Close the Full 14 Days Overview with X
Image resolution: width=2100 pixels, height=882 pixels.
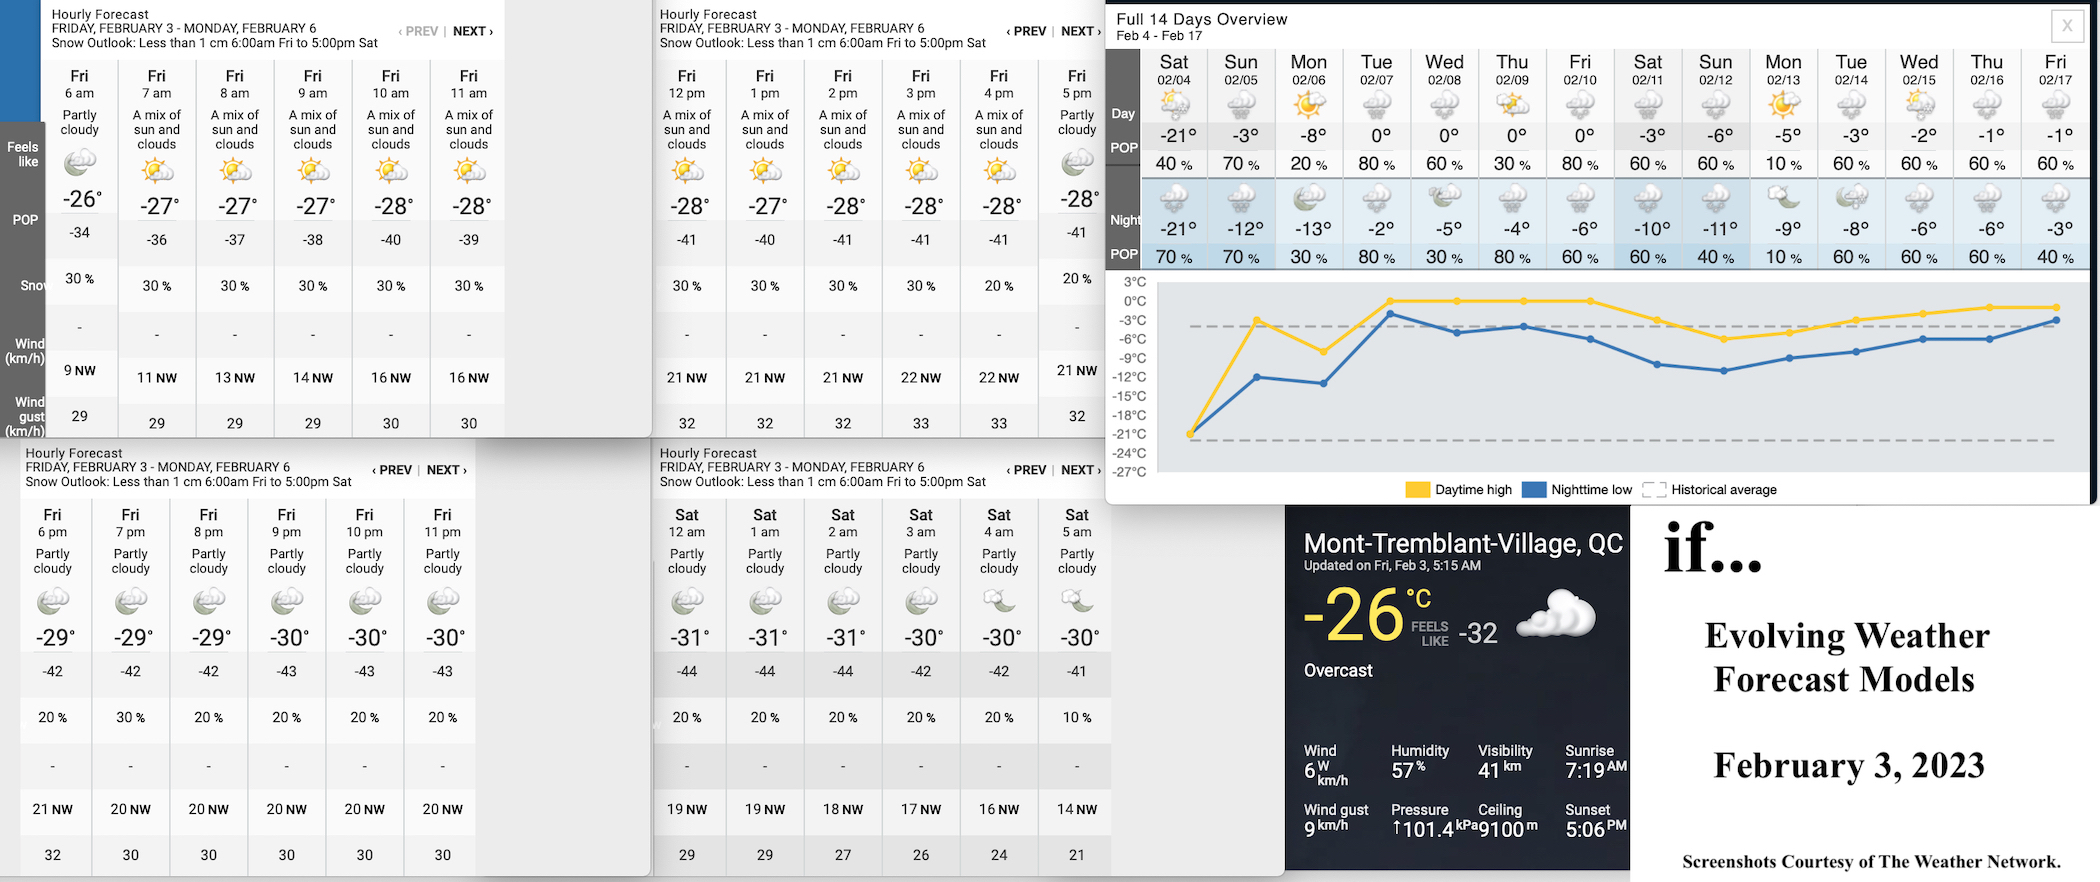click(x=2067, y=26)
